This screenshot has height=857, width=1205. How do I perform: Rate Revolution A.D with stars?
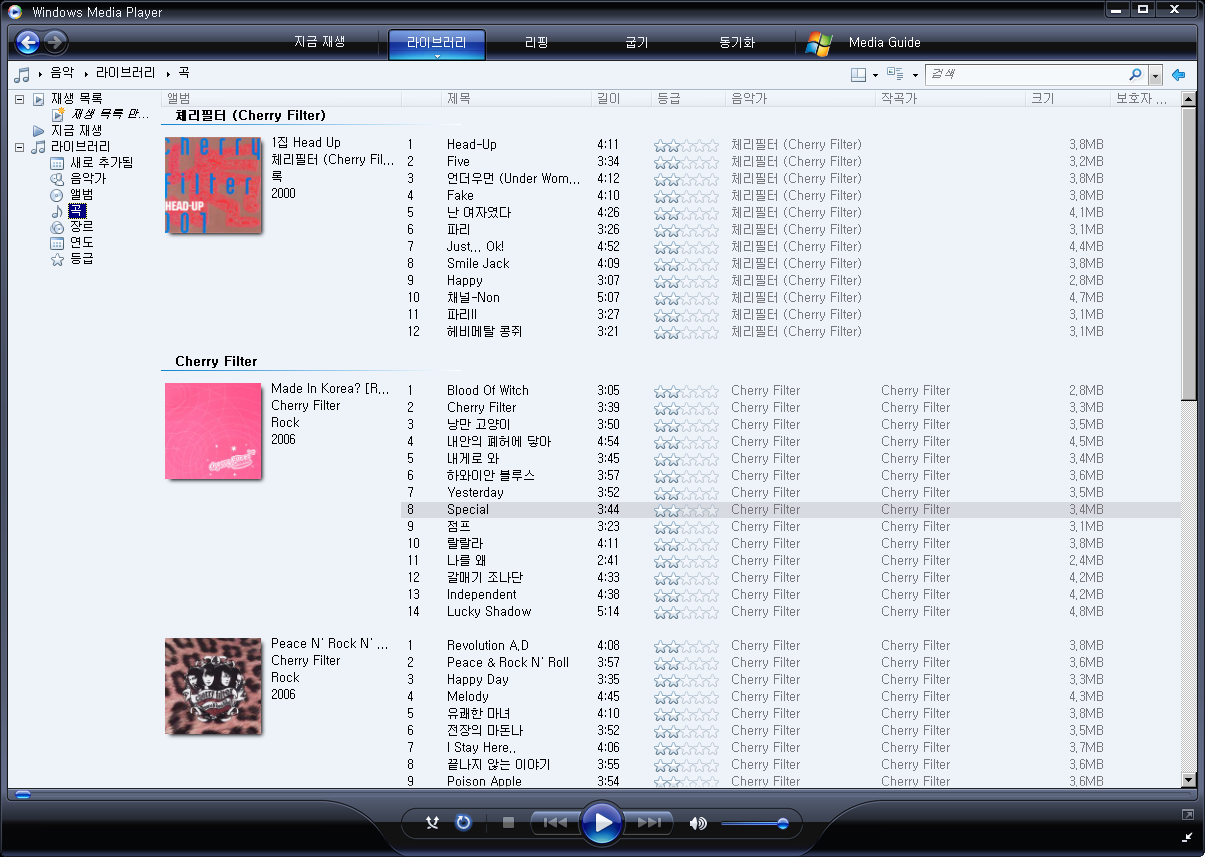point(686,646)
